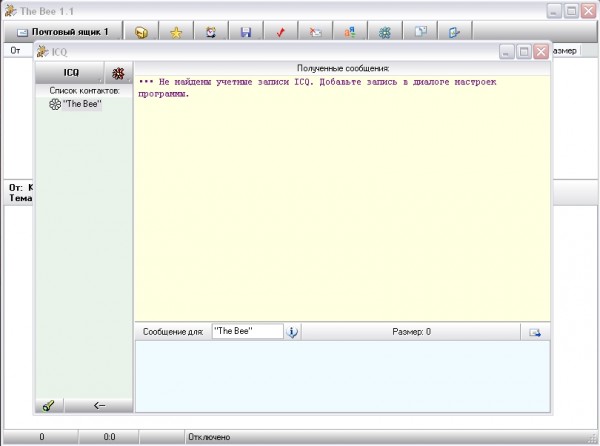This screenshot has height=446, width=600.
Task: Click the yellow mail folder toolbar icon
Action: pos(141,33)
